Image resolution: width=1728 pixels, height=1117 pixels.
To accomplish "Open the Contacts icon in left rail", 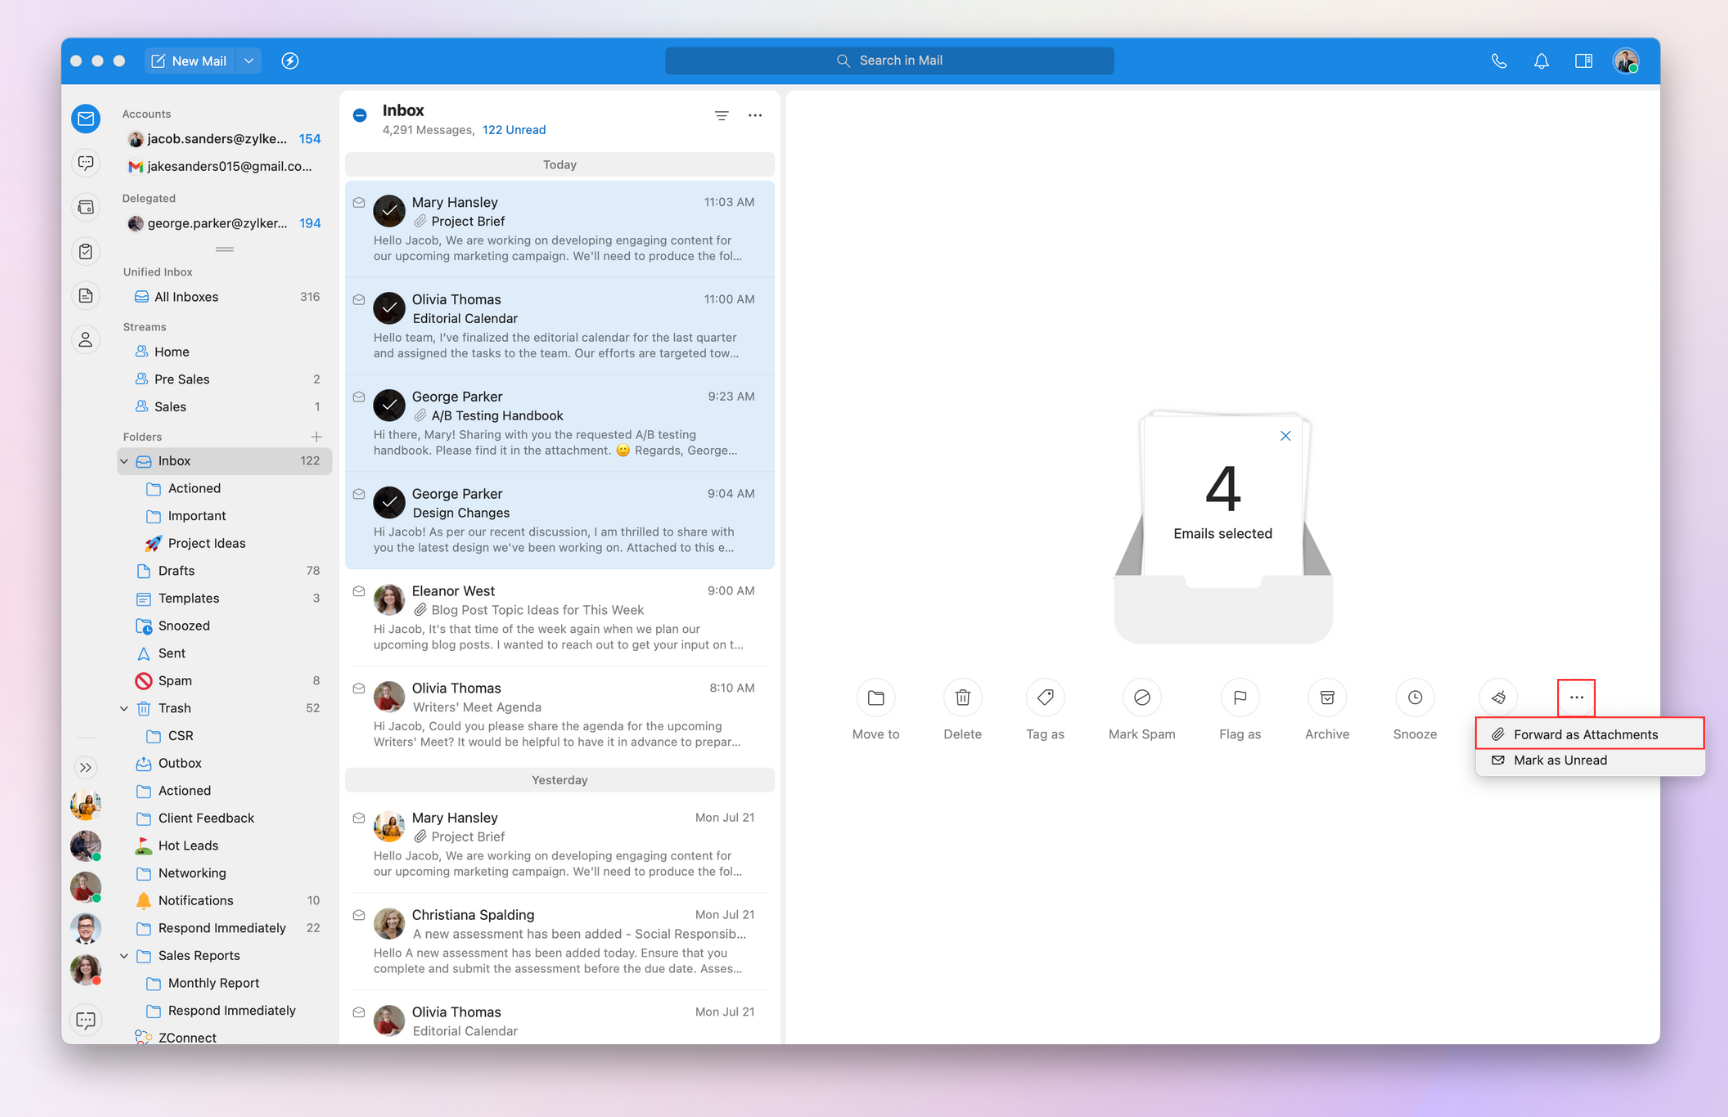I will coord(86,340).
